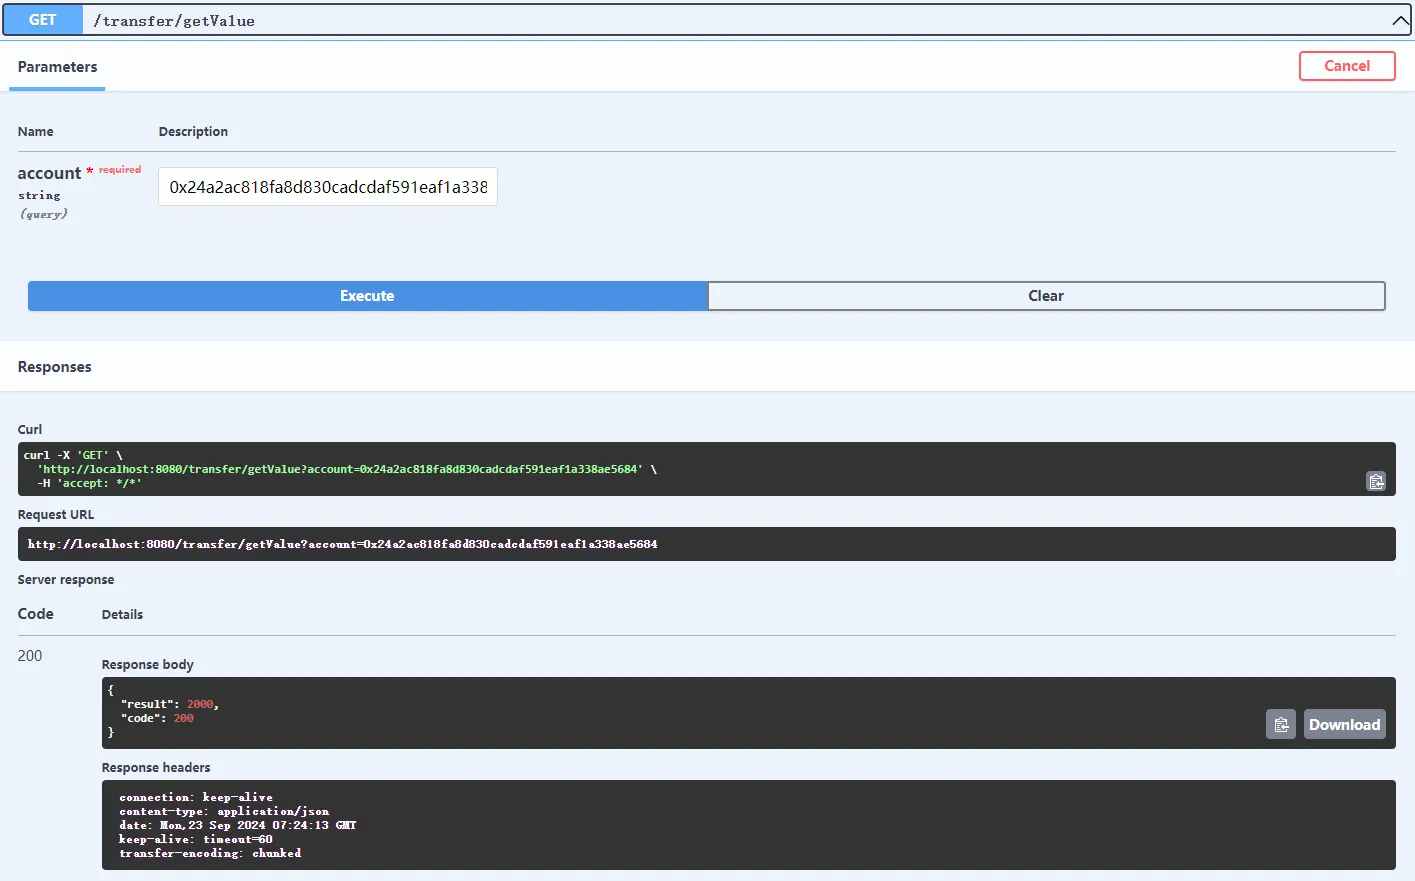The width and height of the screenshot is (1415, 881).
Task: Click the Responses section heading
Action: pyautogui.click(x=54, y=367)
